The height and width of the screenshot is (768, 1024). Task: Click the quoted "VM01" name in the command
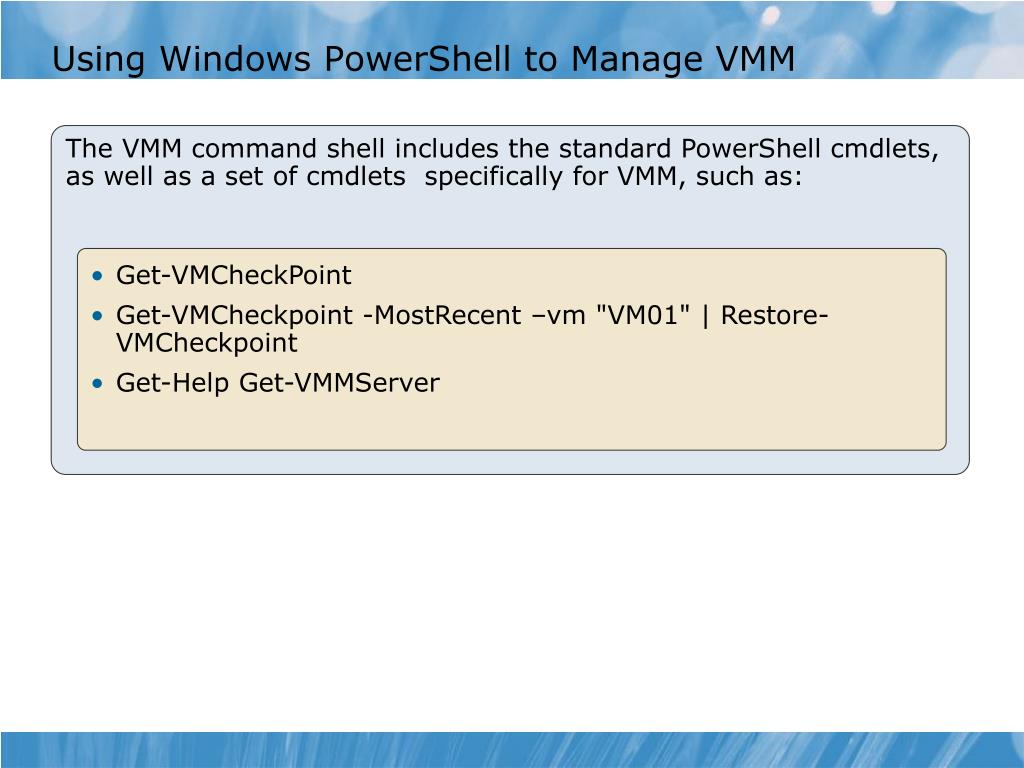[x=643, y=315]
